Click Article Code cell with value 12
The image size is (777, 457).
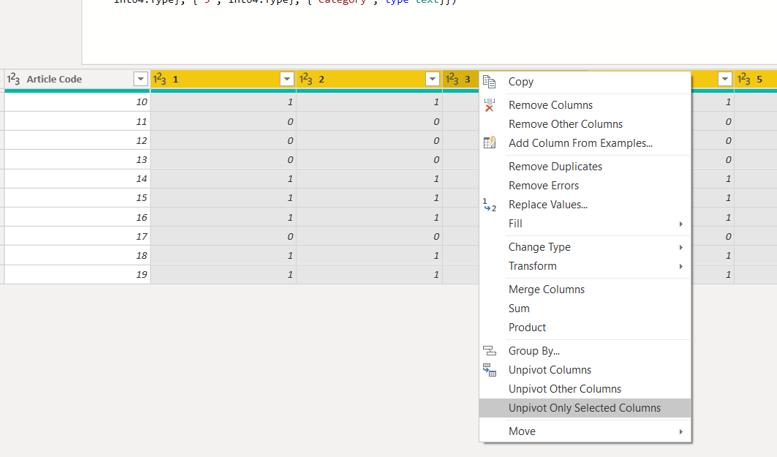coord(77,141)
